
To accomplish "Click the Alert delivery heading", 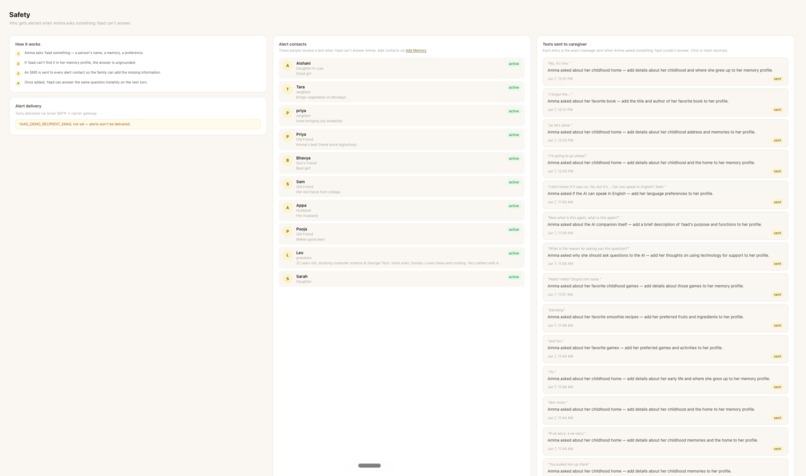I will click(x=28, y=106).
